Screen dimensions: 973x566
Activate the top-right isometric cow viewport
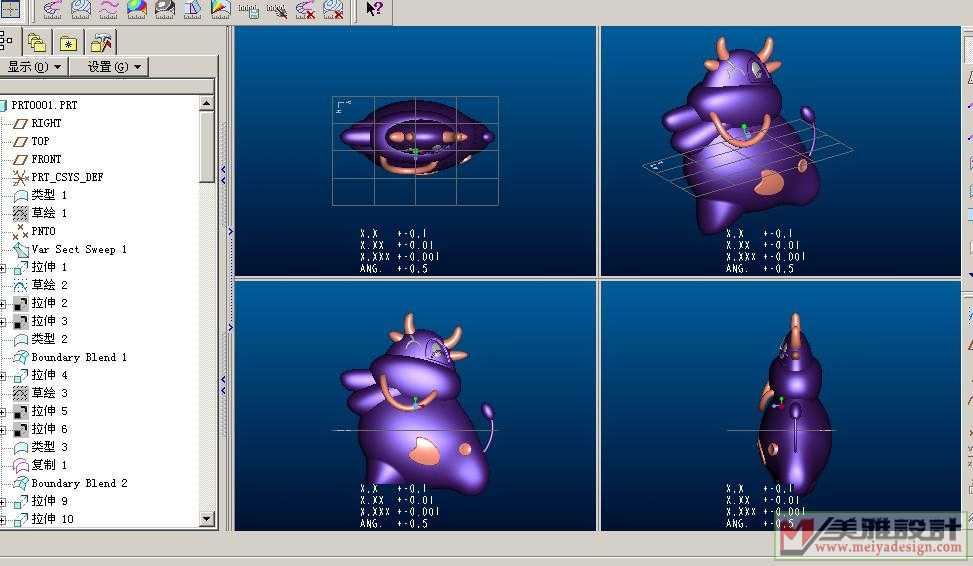coord(781,151)
